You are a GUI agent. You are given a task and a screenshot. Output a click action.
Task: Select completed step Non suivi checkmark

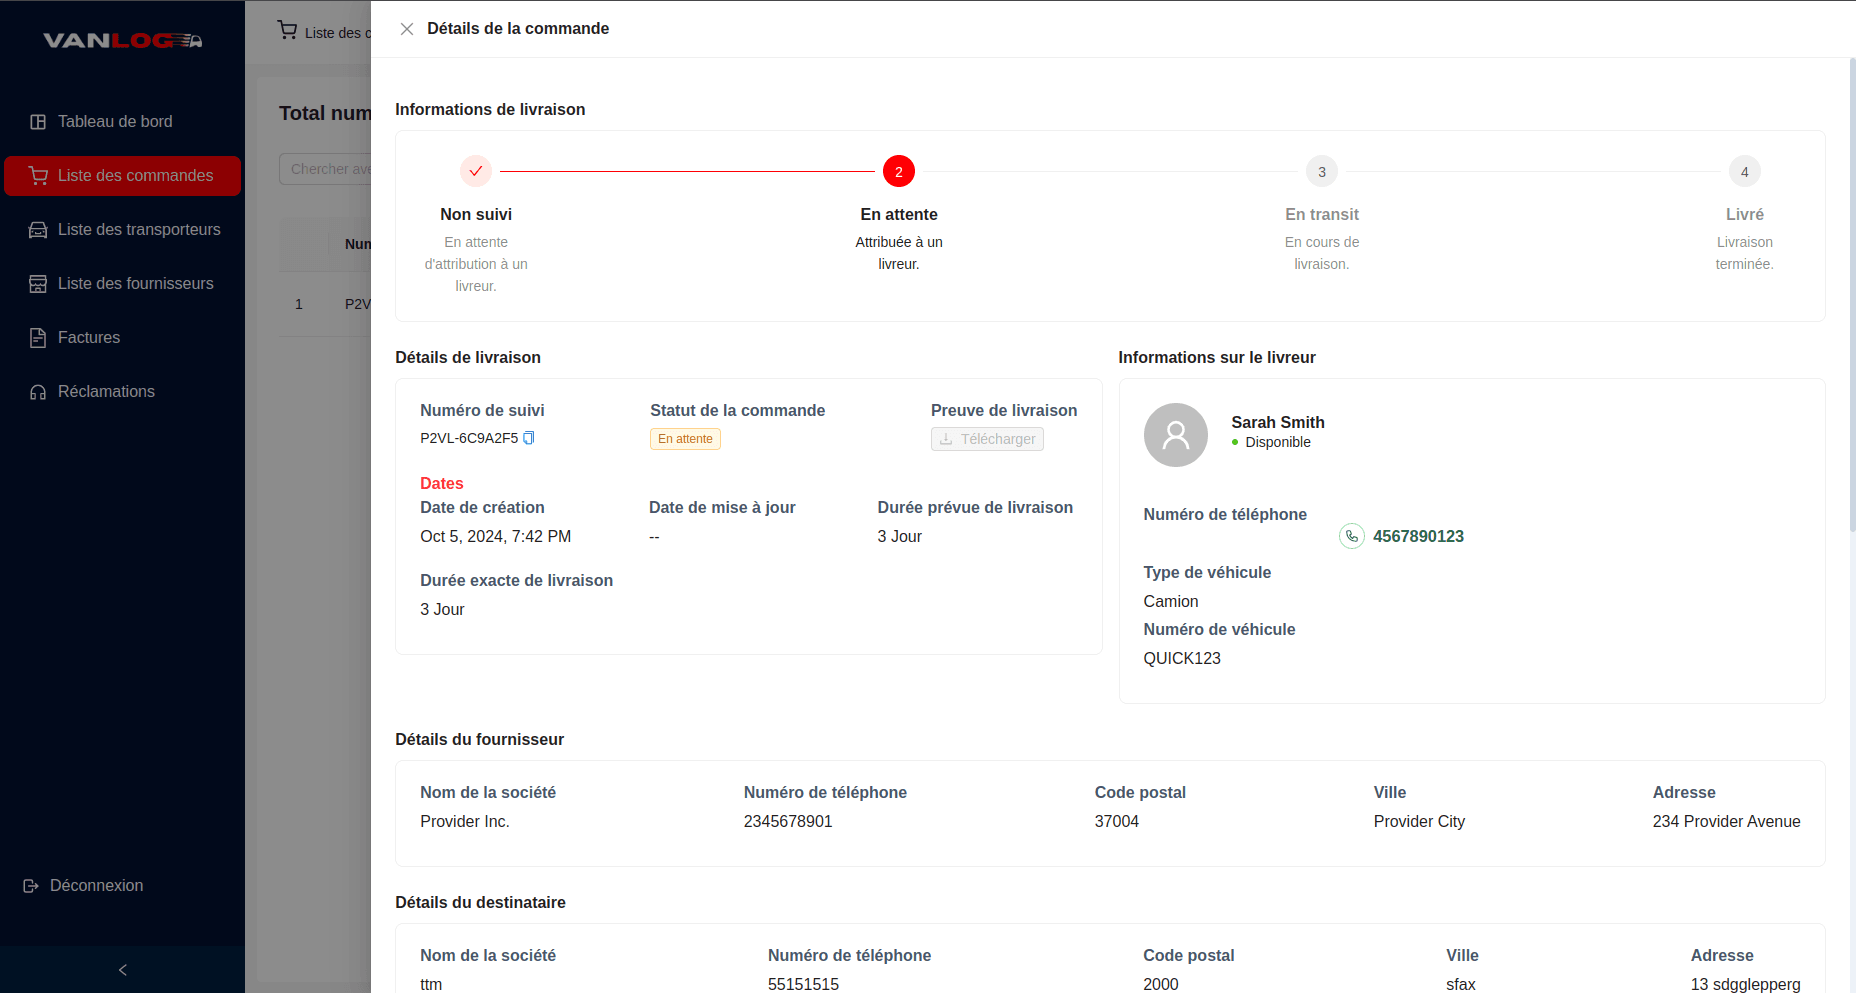[476, 171]
